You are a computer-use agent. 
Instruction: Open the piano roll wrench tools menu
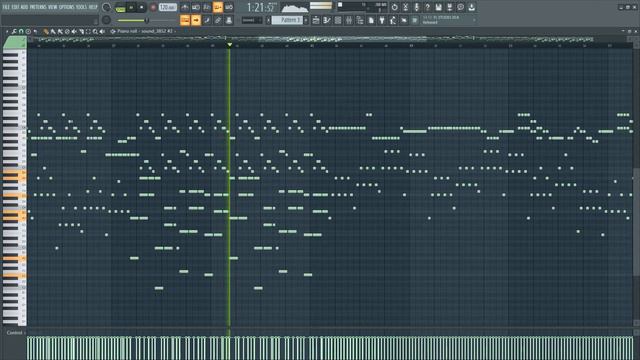[14, 31]
